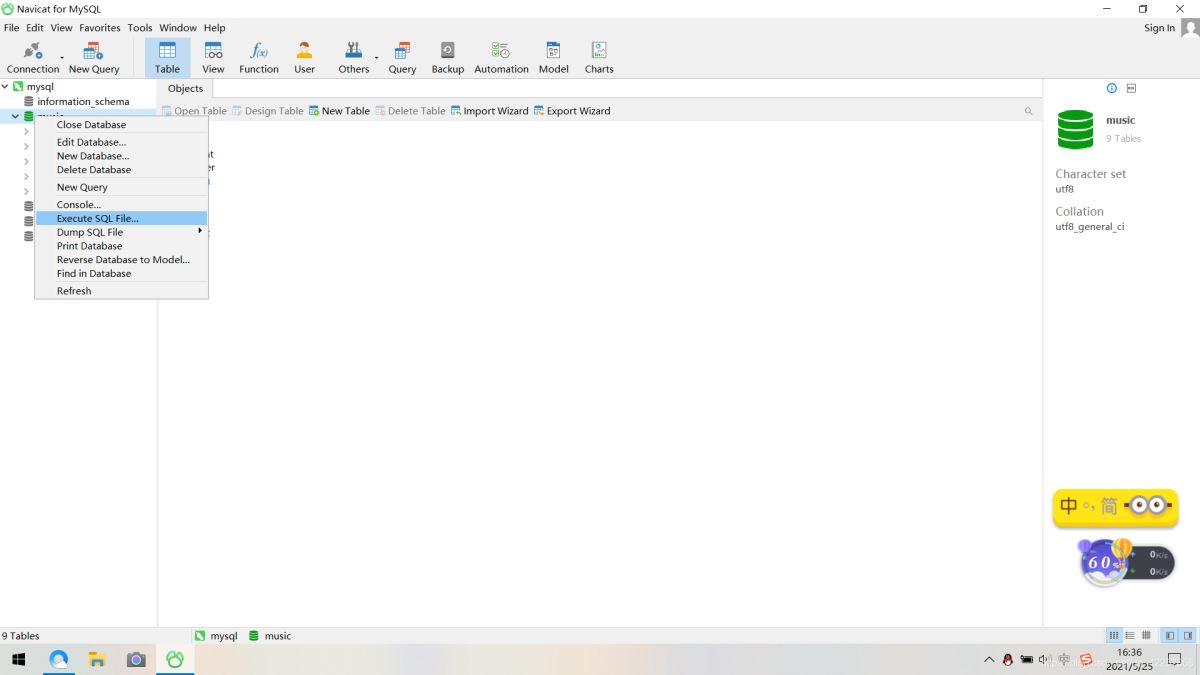Image resolution: width=1200 pixels, height=675 pixels.
Task: Open the Model tool
Action: coord(553,58)
